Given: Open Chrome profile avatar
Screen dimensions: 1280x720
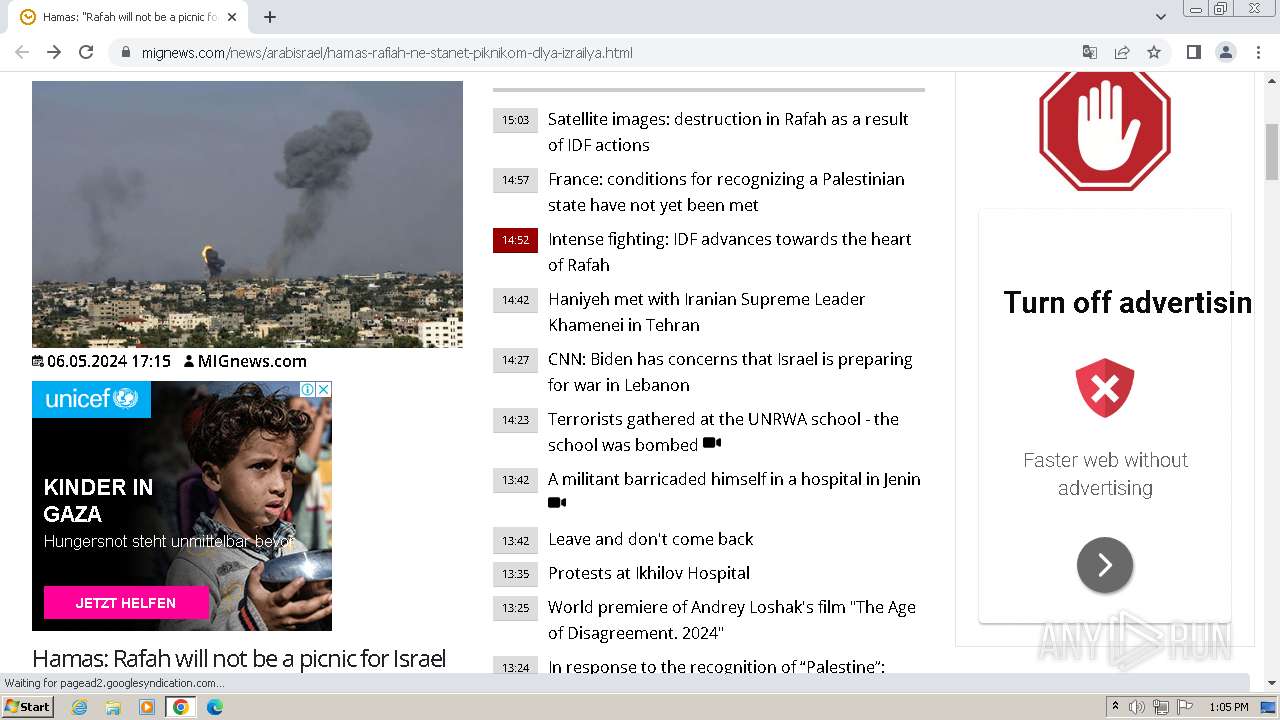Looking at the screenshot, I should [1225, 52].
